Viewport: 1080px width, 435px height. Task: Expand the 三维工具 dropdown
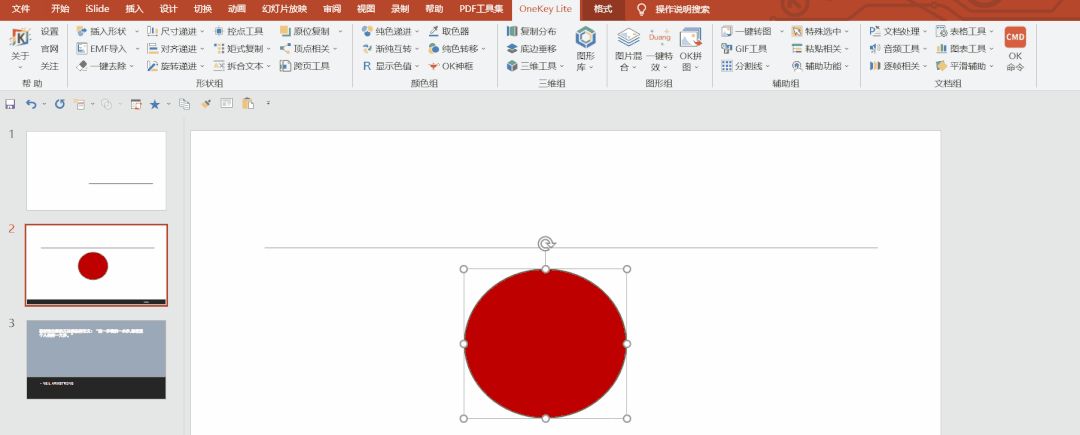[x=562, y=66]
